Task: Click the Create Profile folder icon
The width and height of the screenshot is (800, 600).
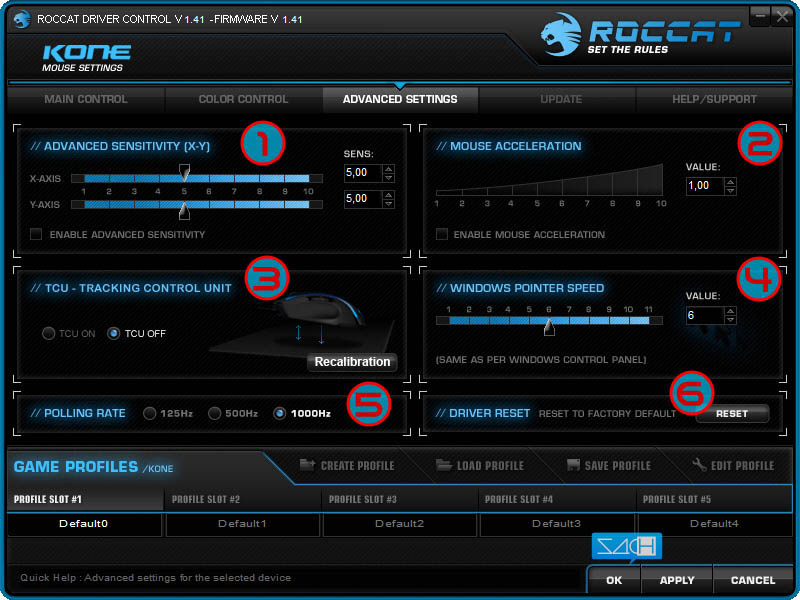Action: [x=307, y=465]
